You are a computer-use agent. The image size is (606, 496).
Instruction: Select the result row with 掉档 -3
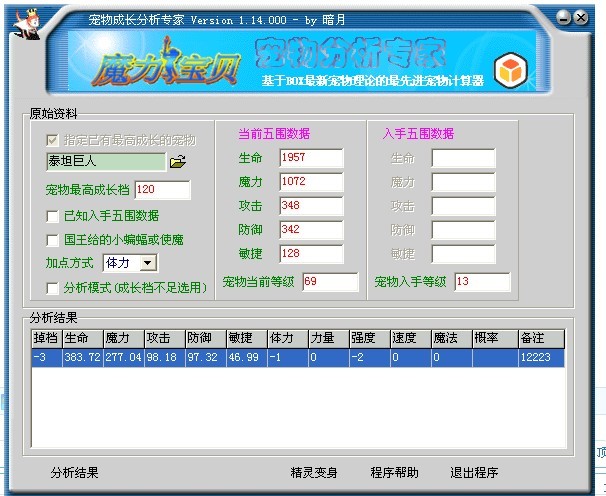click(300, 357)
